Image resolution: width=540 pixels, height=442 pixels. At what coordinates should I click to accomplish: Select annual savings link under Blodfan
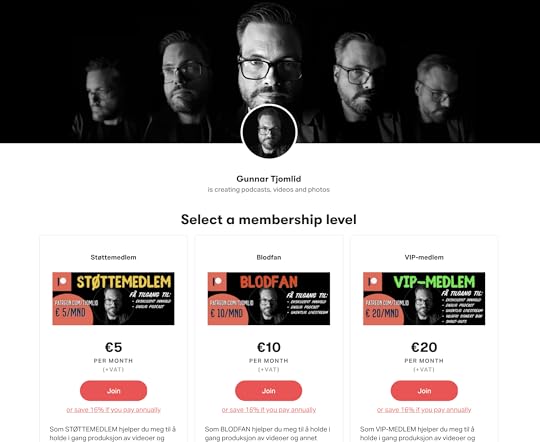click(x=269, y=410)
